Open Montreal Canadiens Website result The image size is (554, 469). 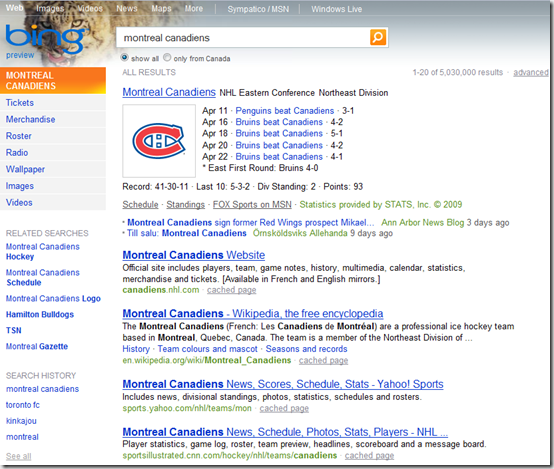coord(194,255)
